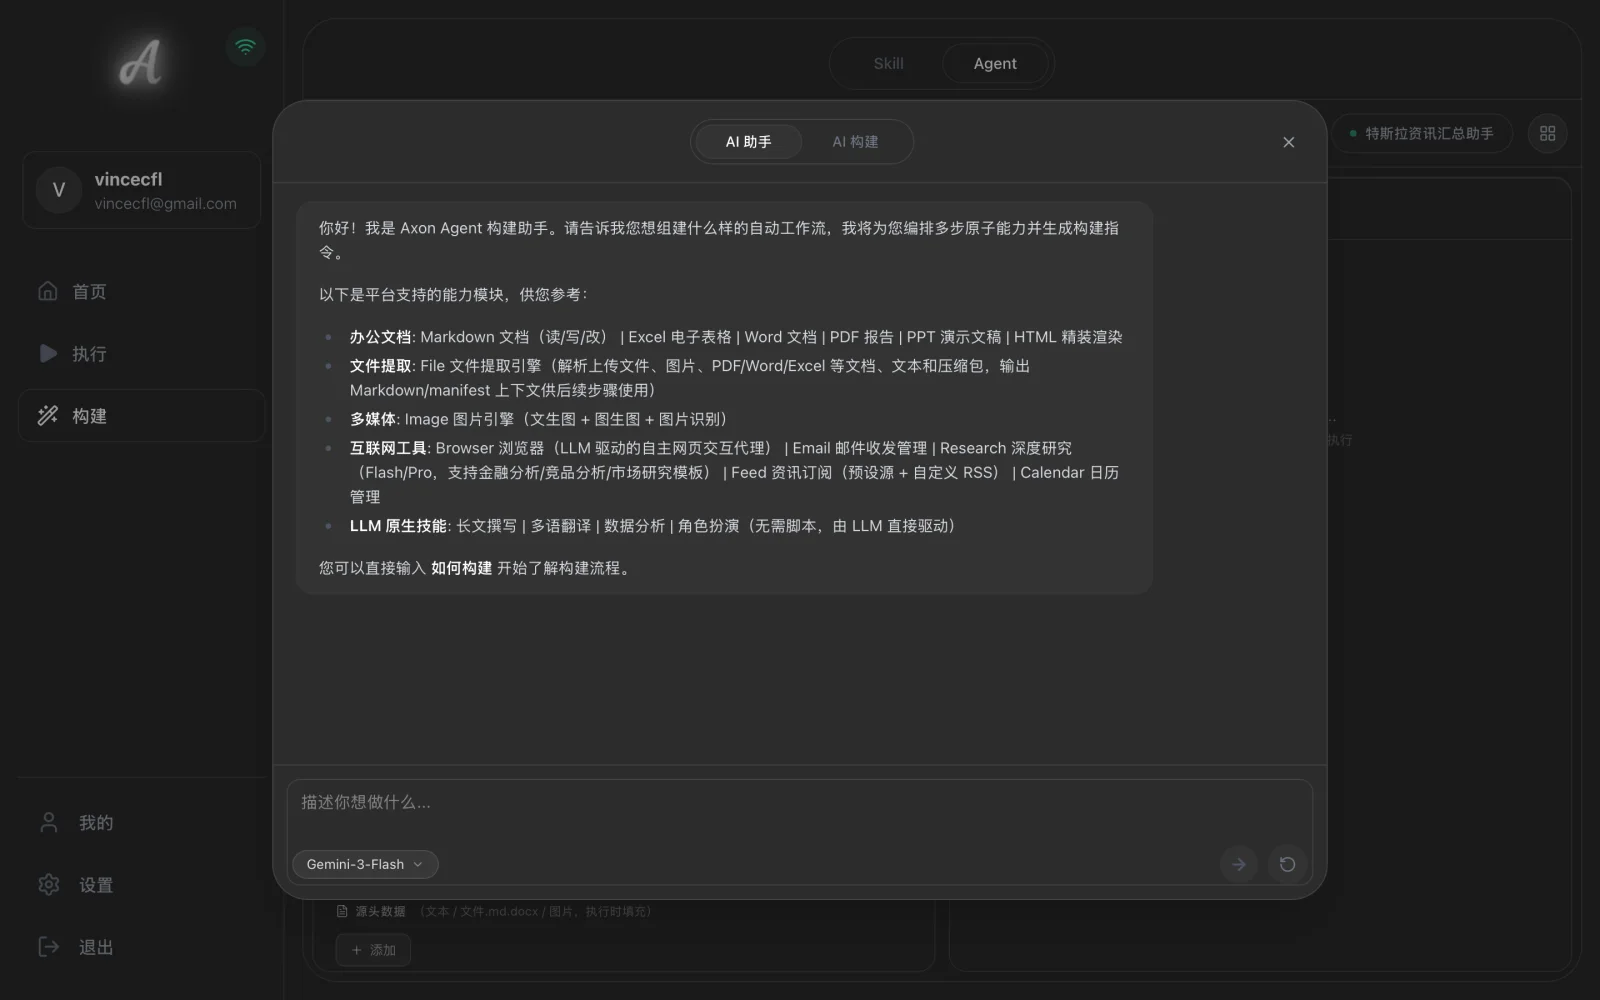1600x1000 pixels.
Task: Click the grid view icon at top right
Action: pyautogui.click(x=1547, y=133)
